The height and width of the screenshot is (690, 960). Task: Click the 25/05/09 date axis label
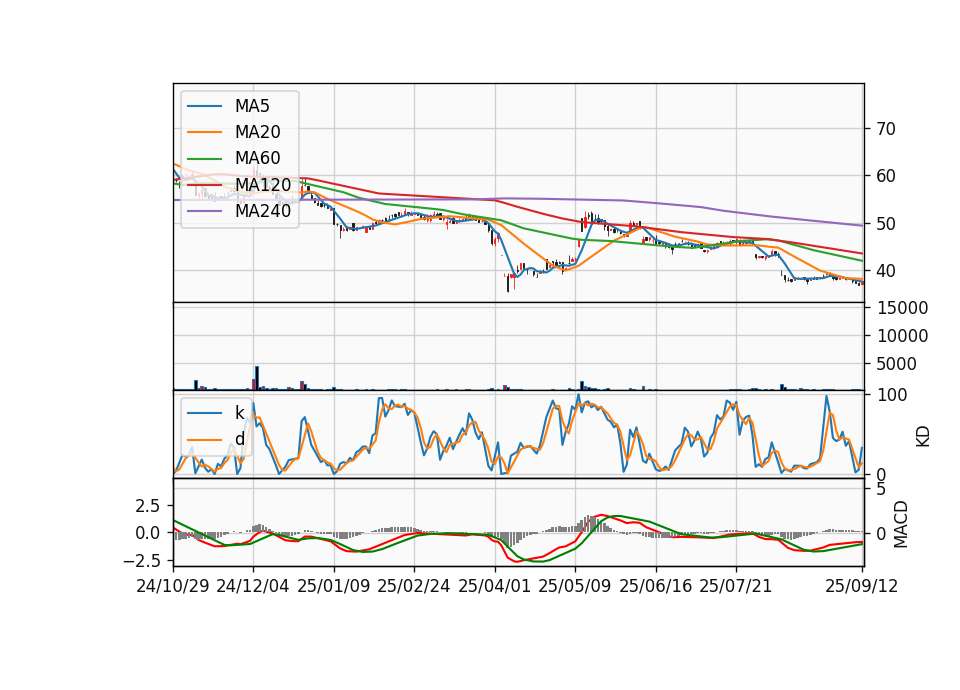point(575,586)
